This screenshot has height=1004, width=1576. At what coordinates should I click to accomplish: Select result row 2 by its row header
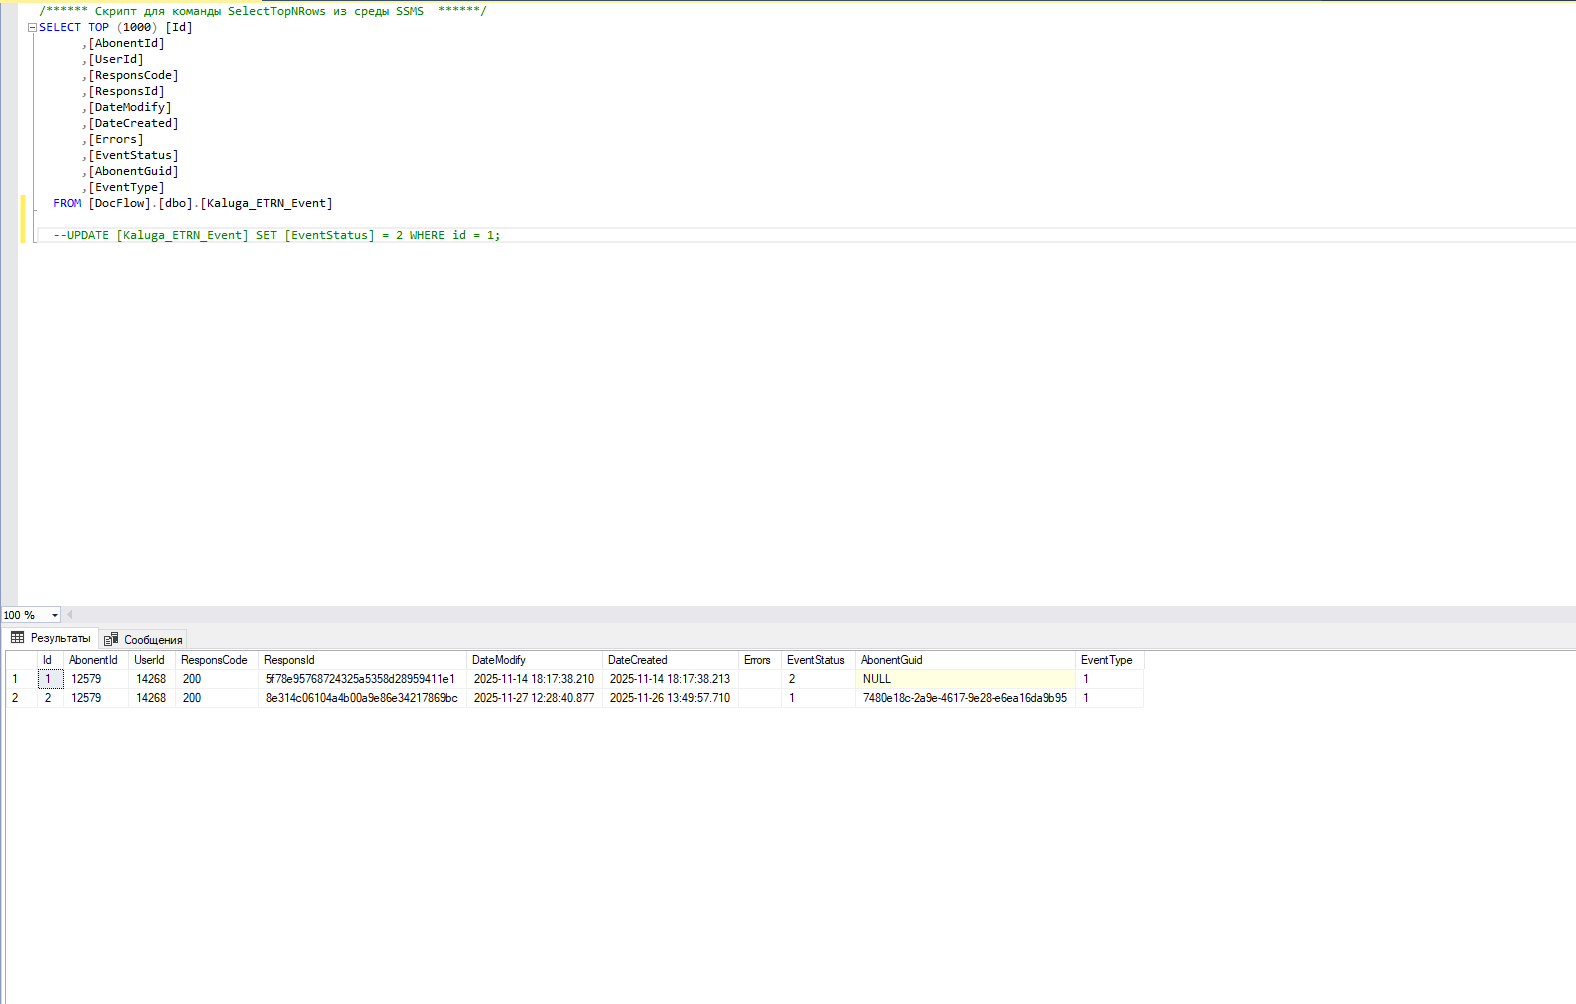pos(21,698)
